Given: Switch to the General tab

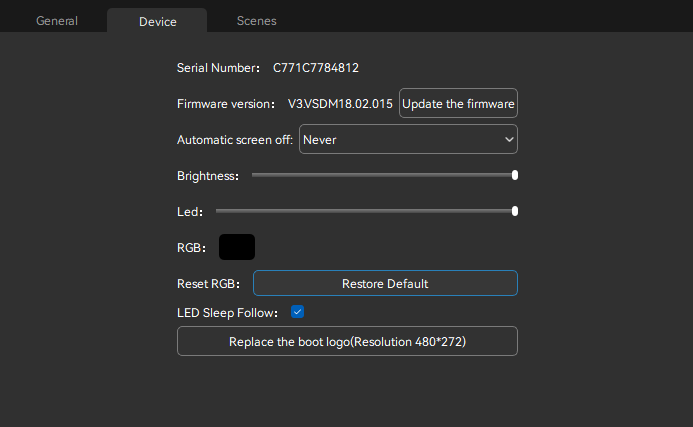Looking at the screenshot, I should click(57, 21).
